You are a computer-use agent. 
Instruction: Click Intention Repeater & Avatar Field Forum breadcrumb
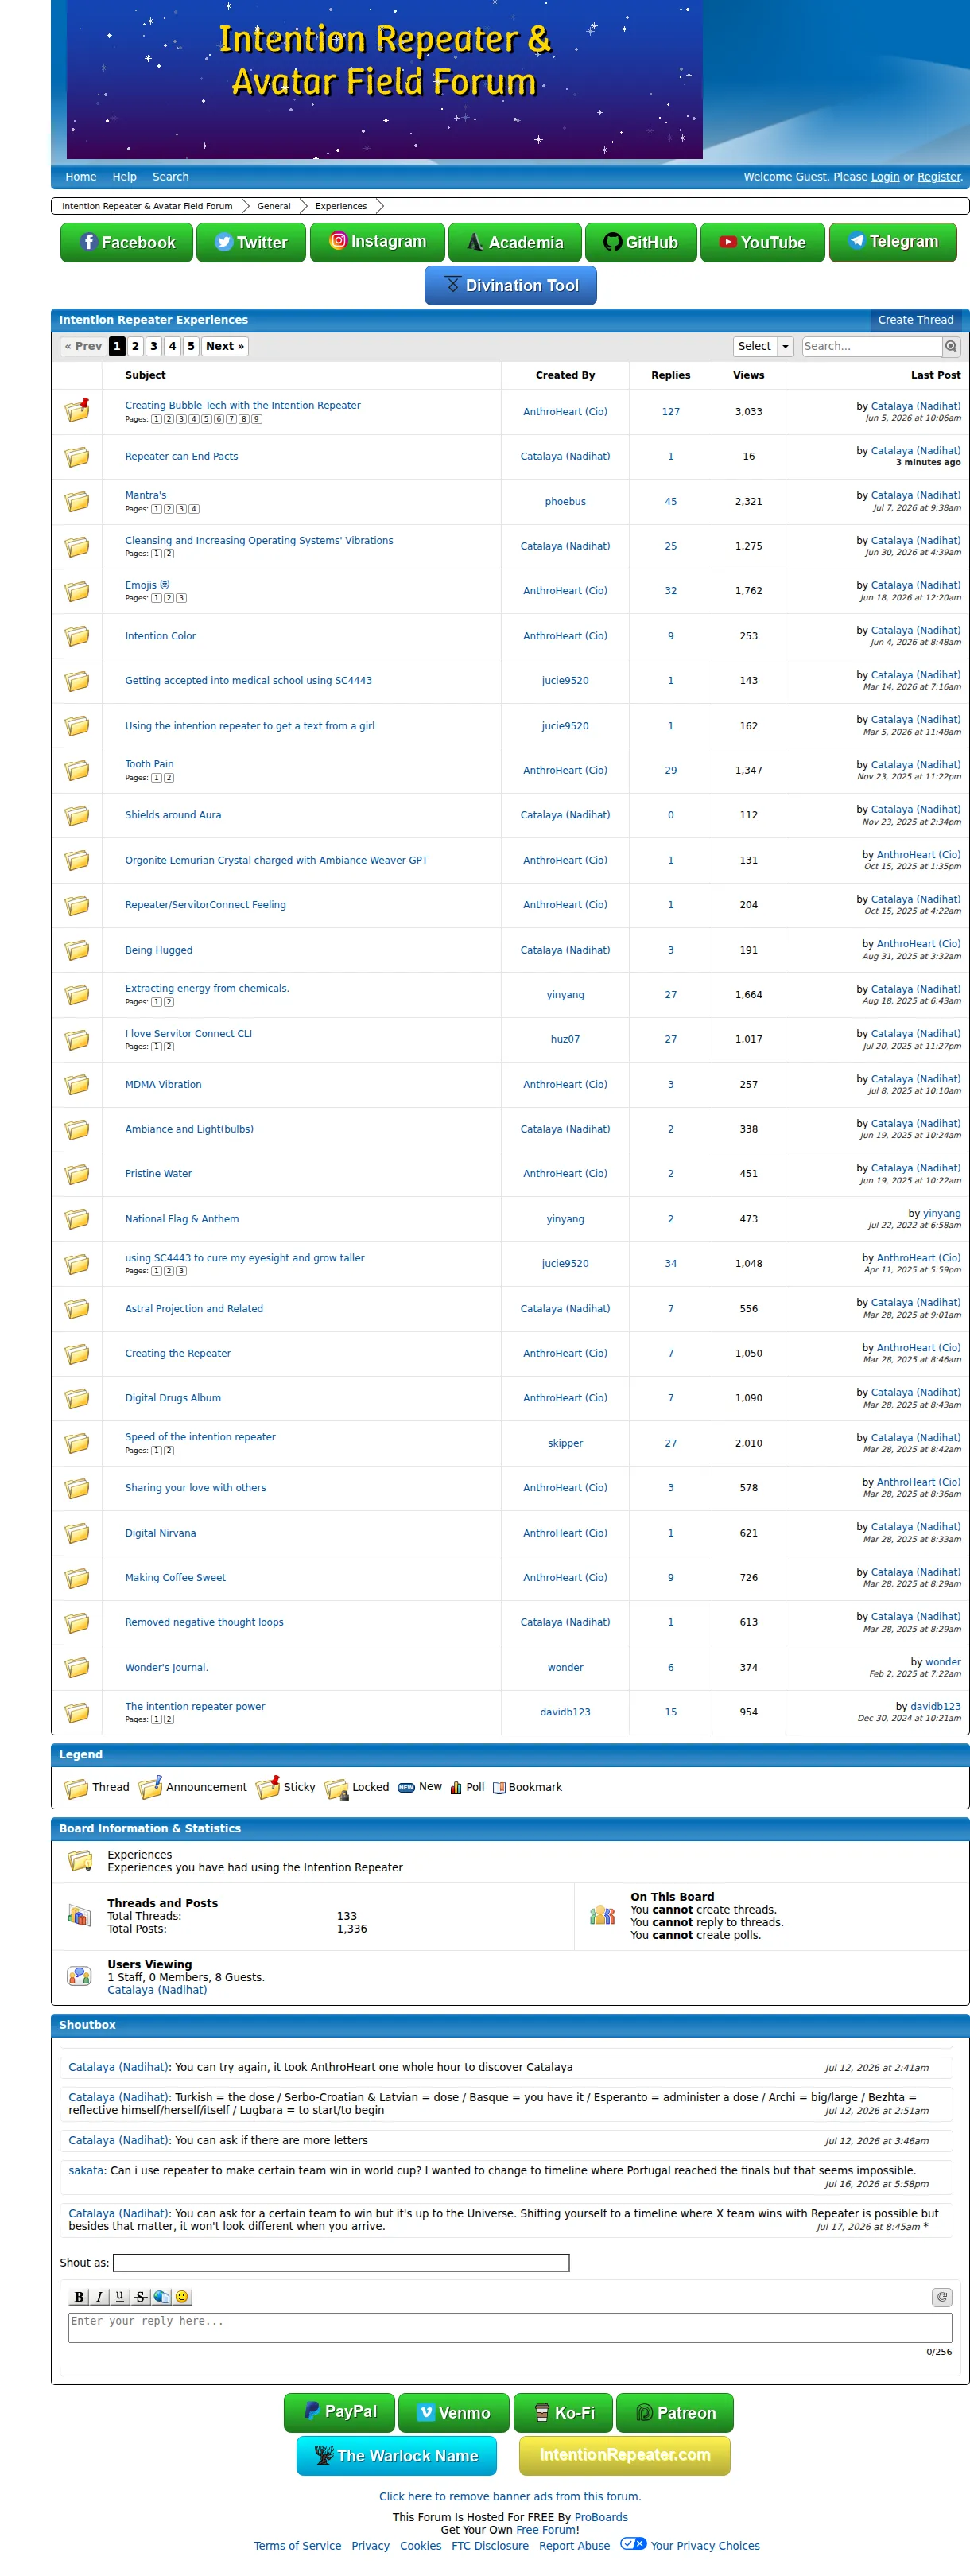[x=147, y=206]
